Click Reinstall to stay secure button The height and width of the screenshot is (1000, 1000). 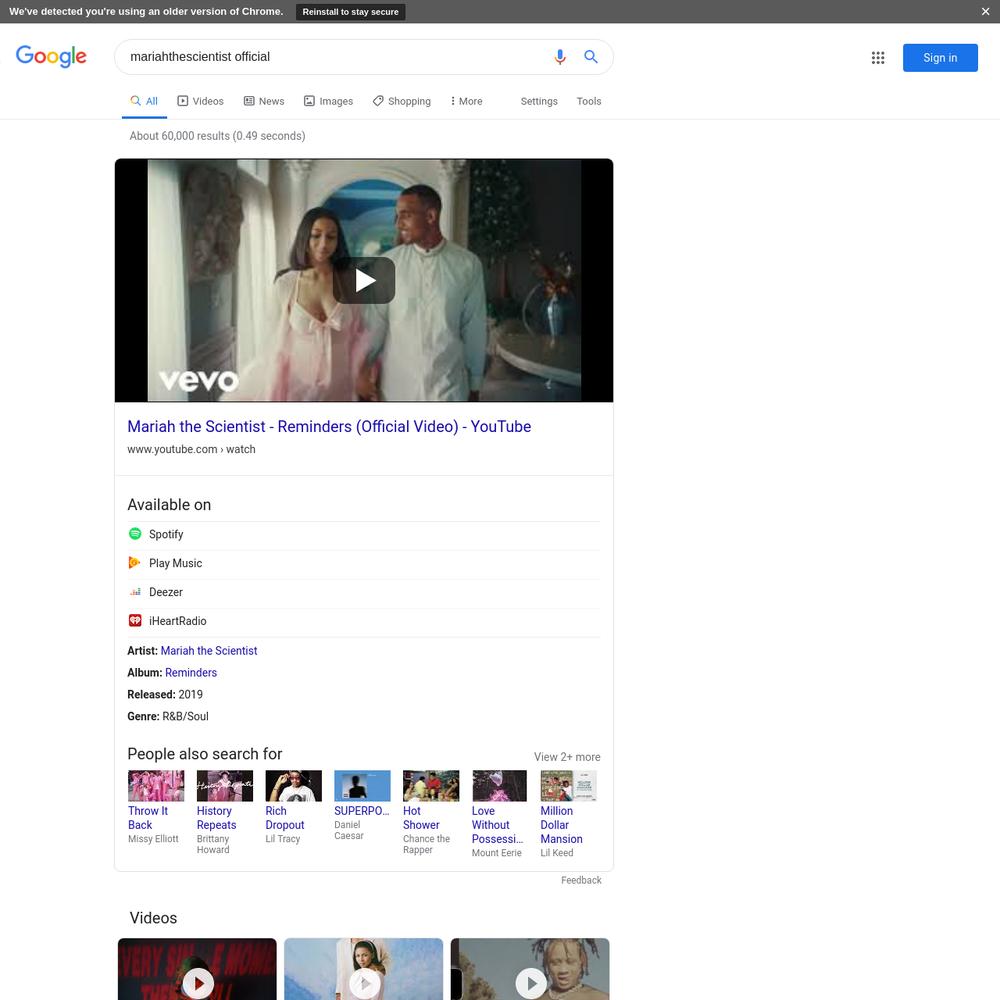coord(350,11)
